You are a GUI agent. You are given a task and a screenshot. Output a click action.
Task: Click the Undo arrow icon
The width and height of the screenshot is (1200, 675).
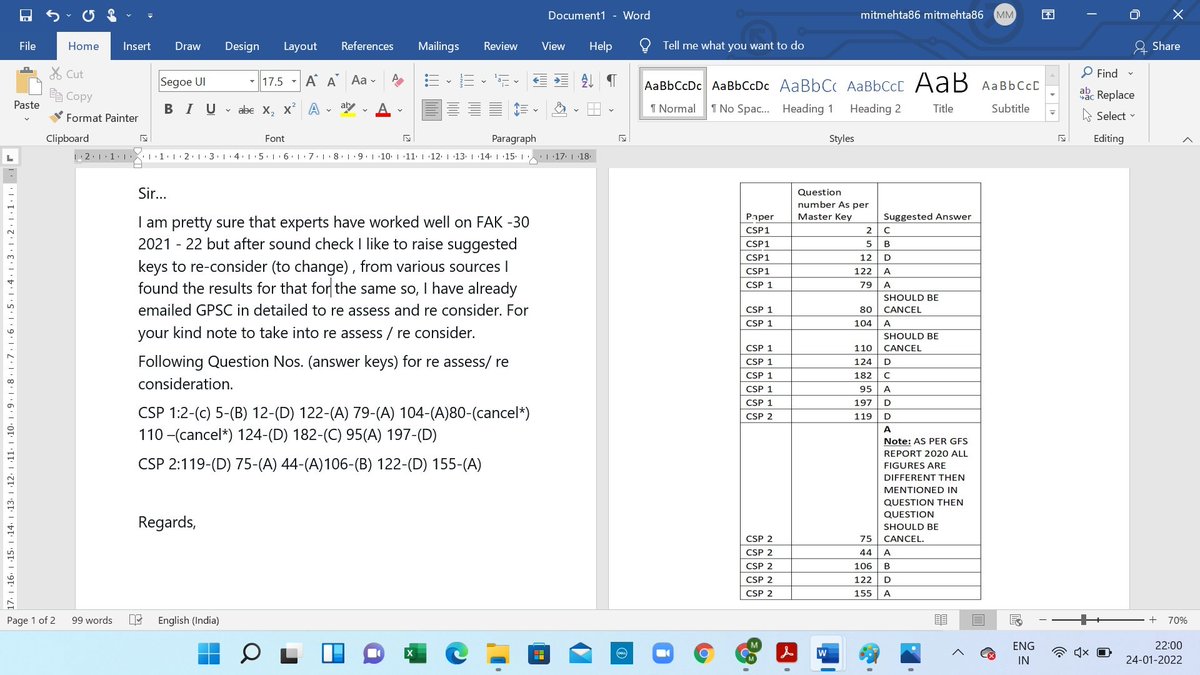(53, 15)
